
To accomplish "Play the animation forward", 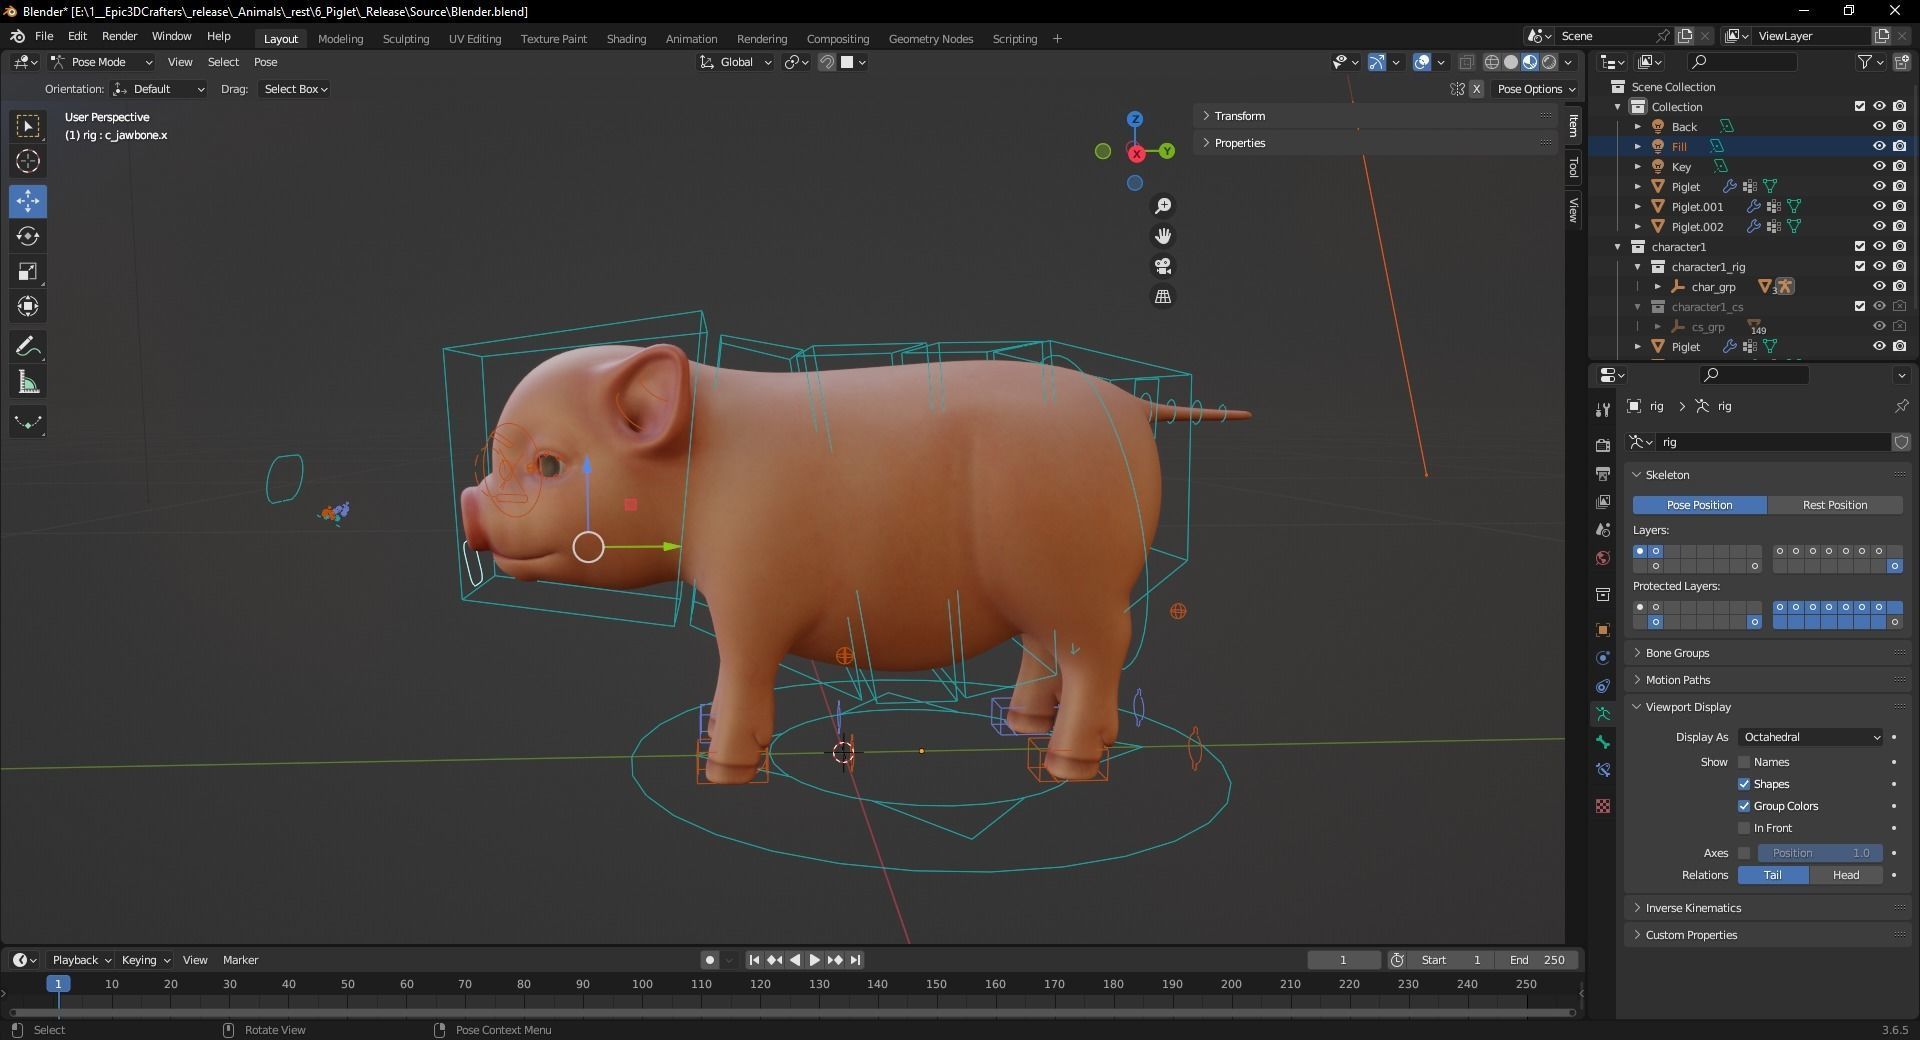I will 815,960.
